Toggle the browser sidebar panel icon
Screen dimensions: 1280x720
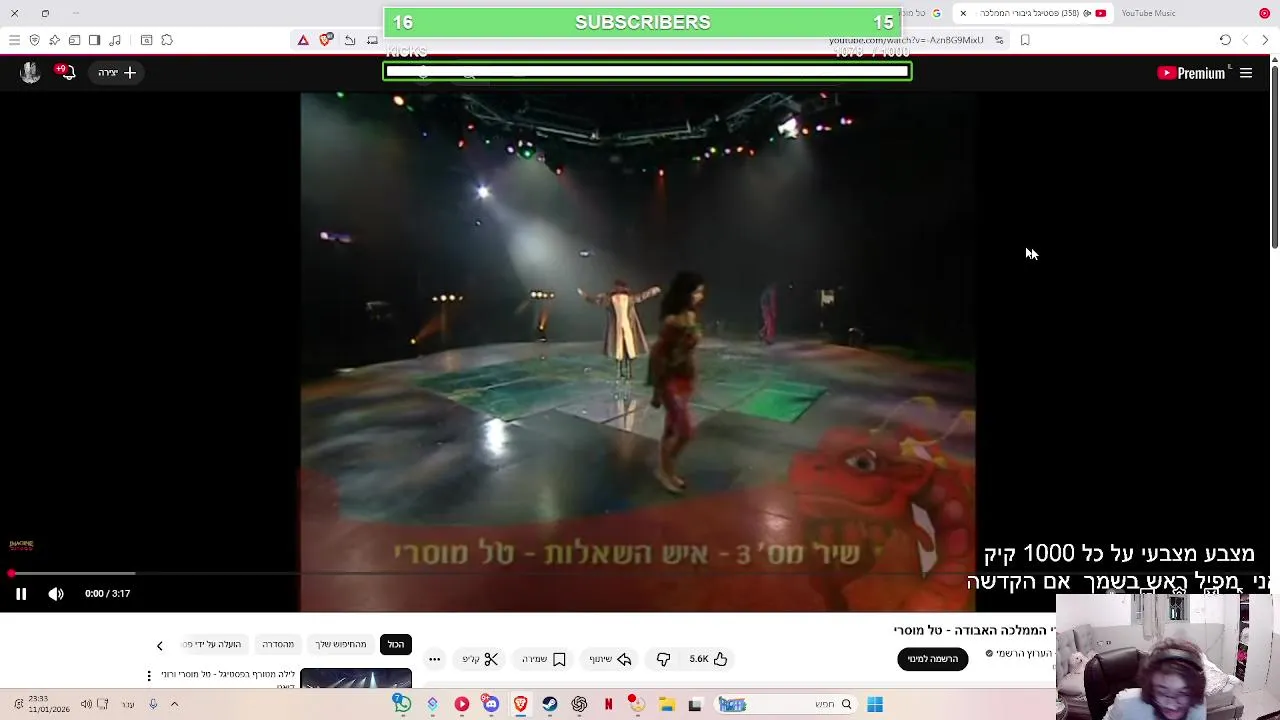pyautogui.click(x=94, y=40)
